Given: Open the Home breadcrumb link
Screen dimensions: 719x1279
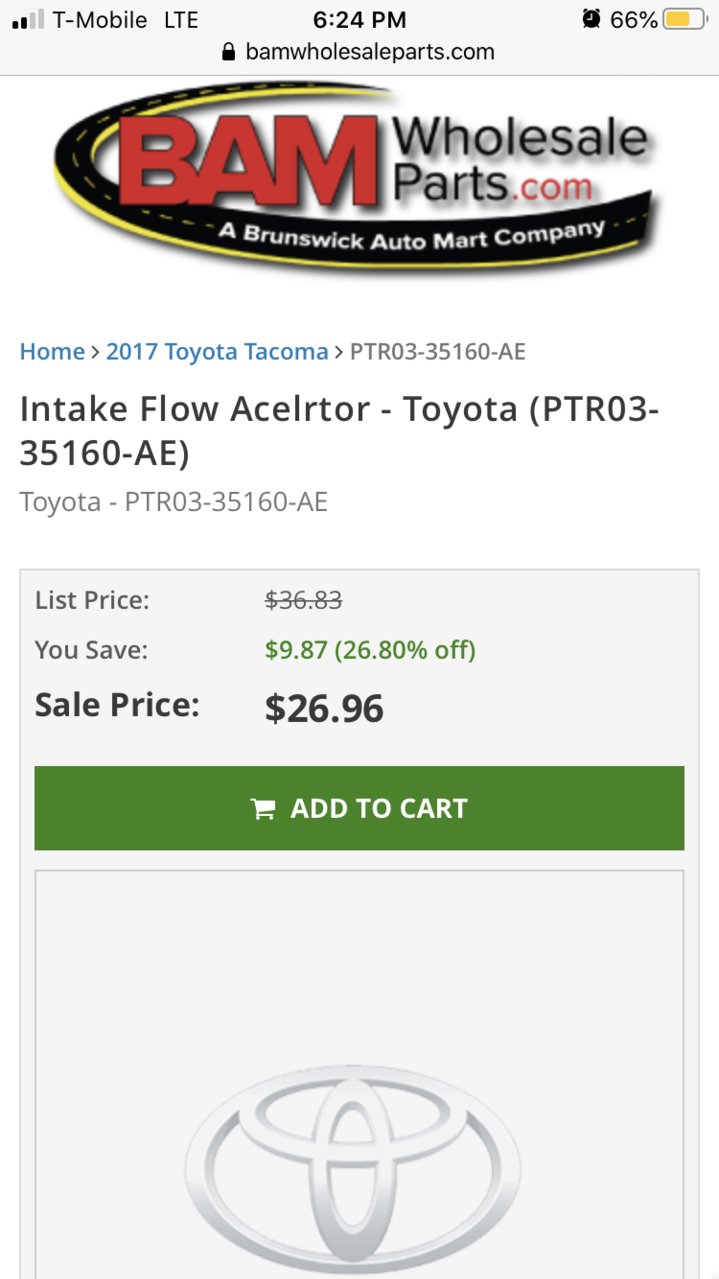Looking at the screenshot, I should [x=52, y=352].
